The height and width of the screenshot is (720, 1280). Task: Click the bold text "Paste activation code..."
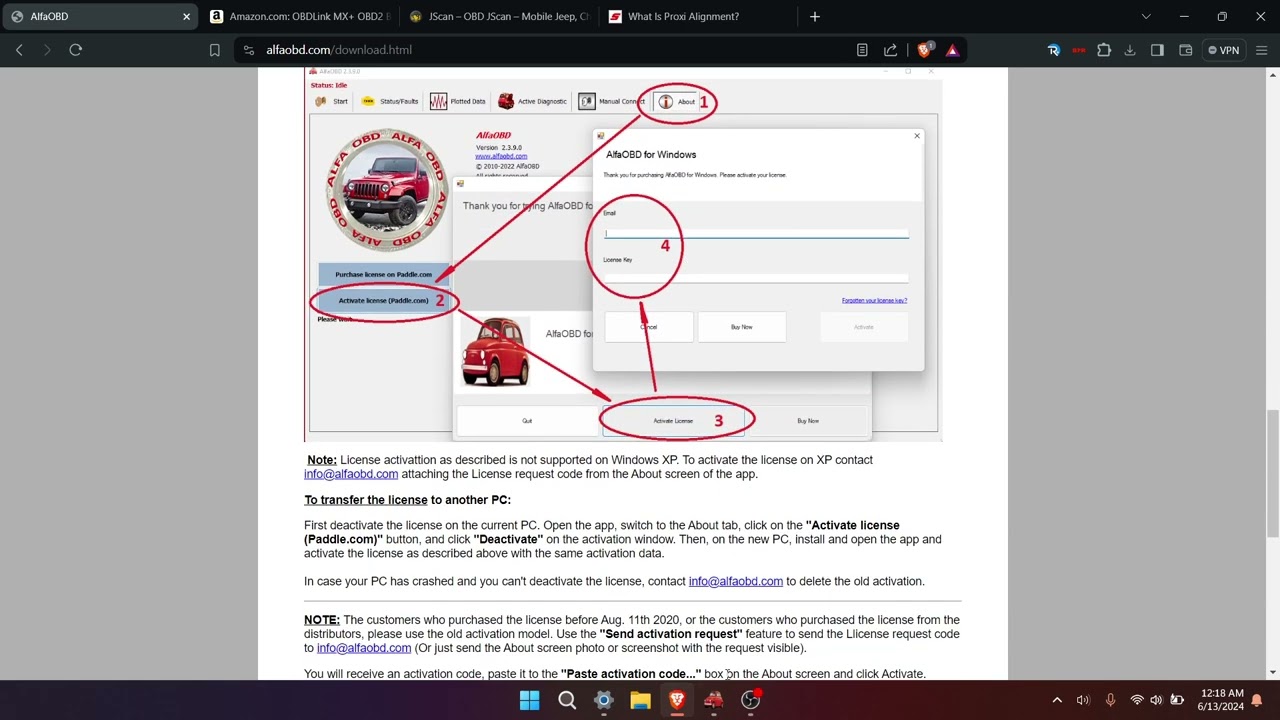[631, 674]
